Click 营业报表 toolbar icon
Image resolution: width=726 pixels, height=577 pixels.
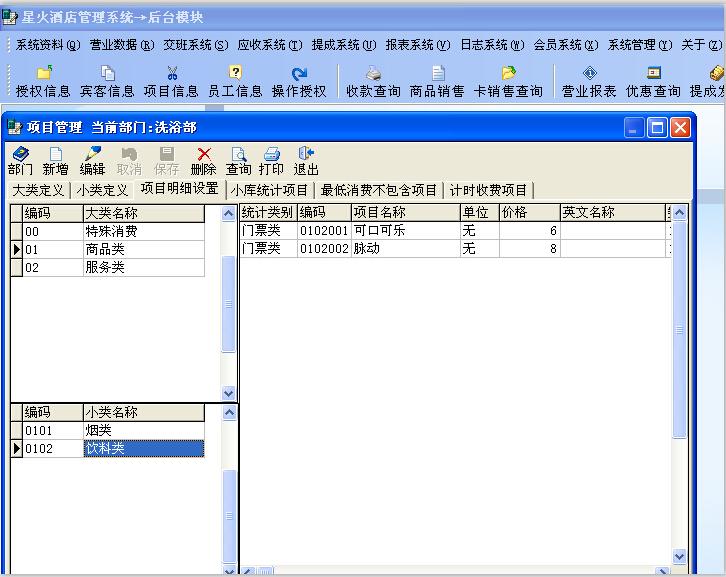tap(589, 82)
